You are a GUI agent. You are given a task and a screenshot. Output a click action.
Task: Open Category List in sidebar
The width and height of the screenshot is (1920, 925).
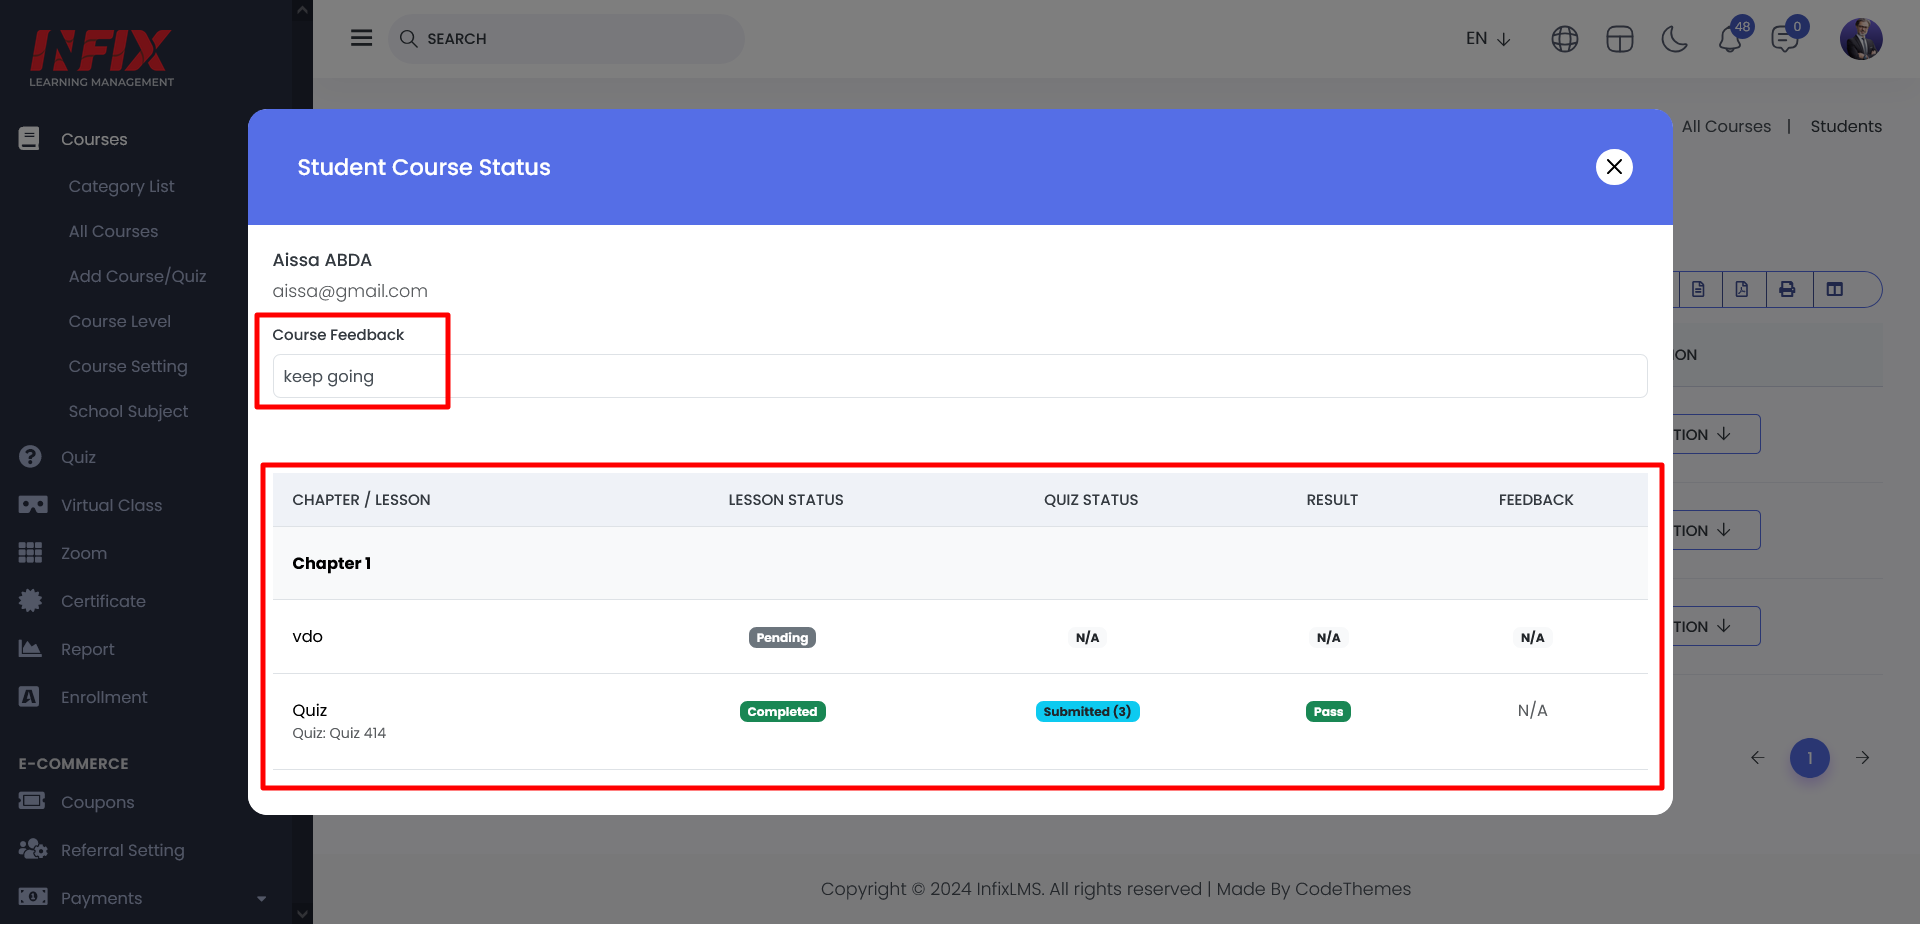pos(121,186)
